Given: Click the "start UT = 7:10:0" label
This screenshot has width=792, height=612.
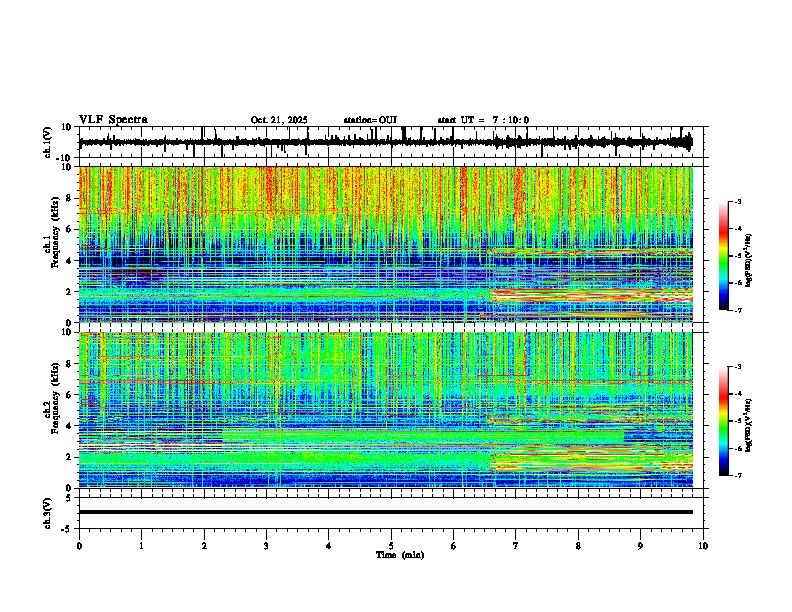Looking at the screenshot, I should [483, 120].
